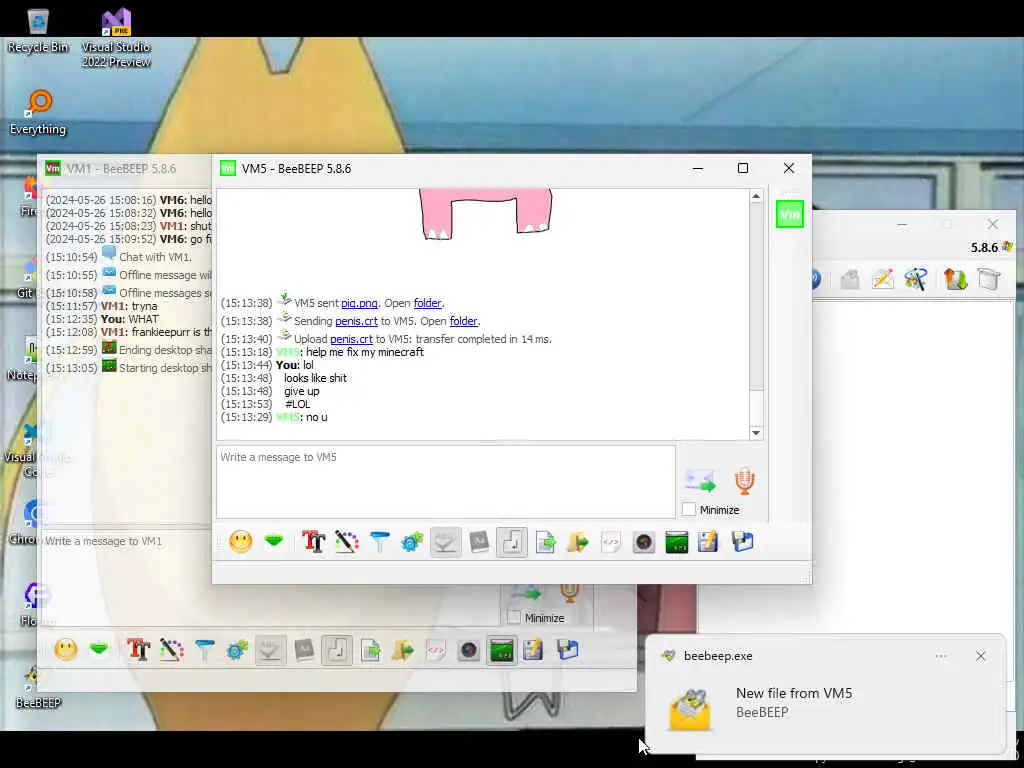Click "You: WHAT" message in VM1 chat
The width and height of the screenshot is (1024, 768).
click(x=129, y=319)
